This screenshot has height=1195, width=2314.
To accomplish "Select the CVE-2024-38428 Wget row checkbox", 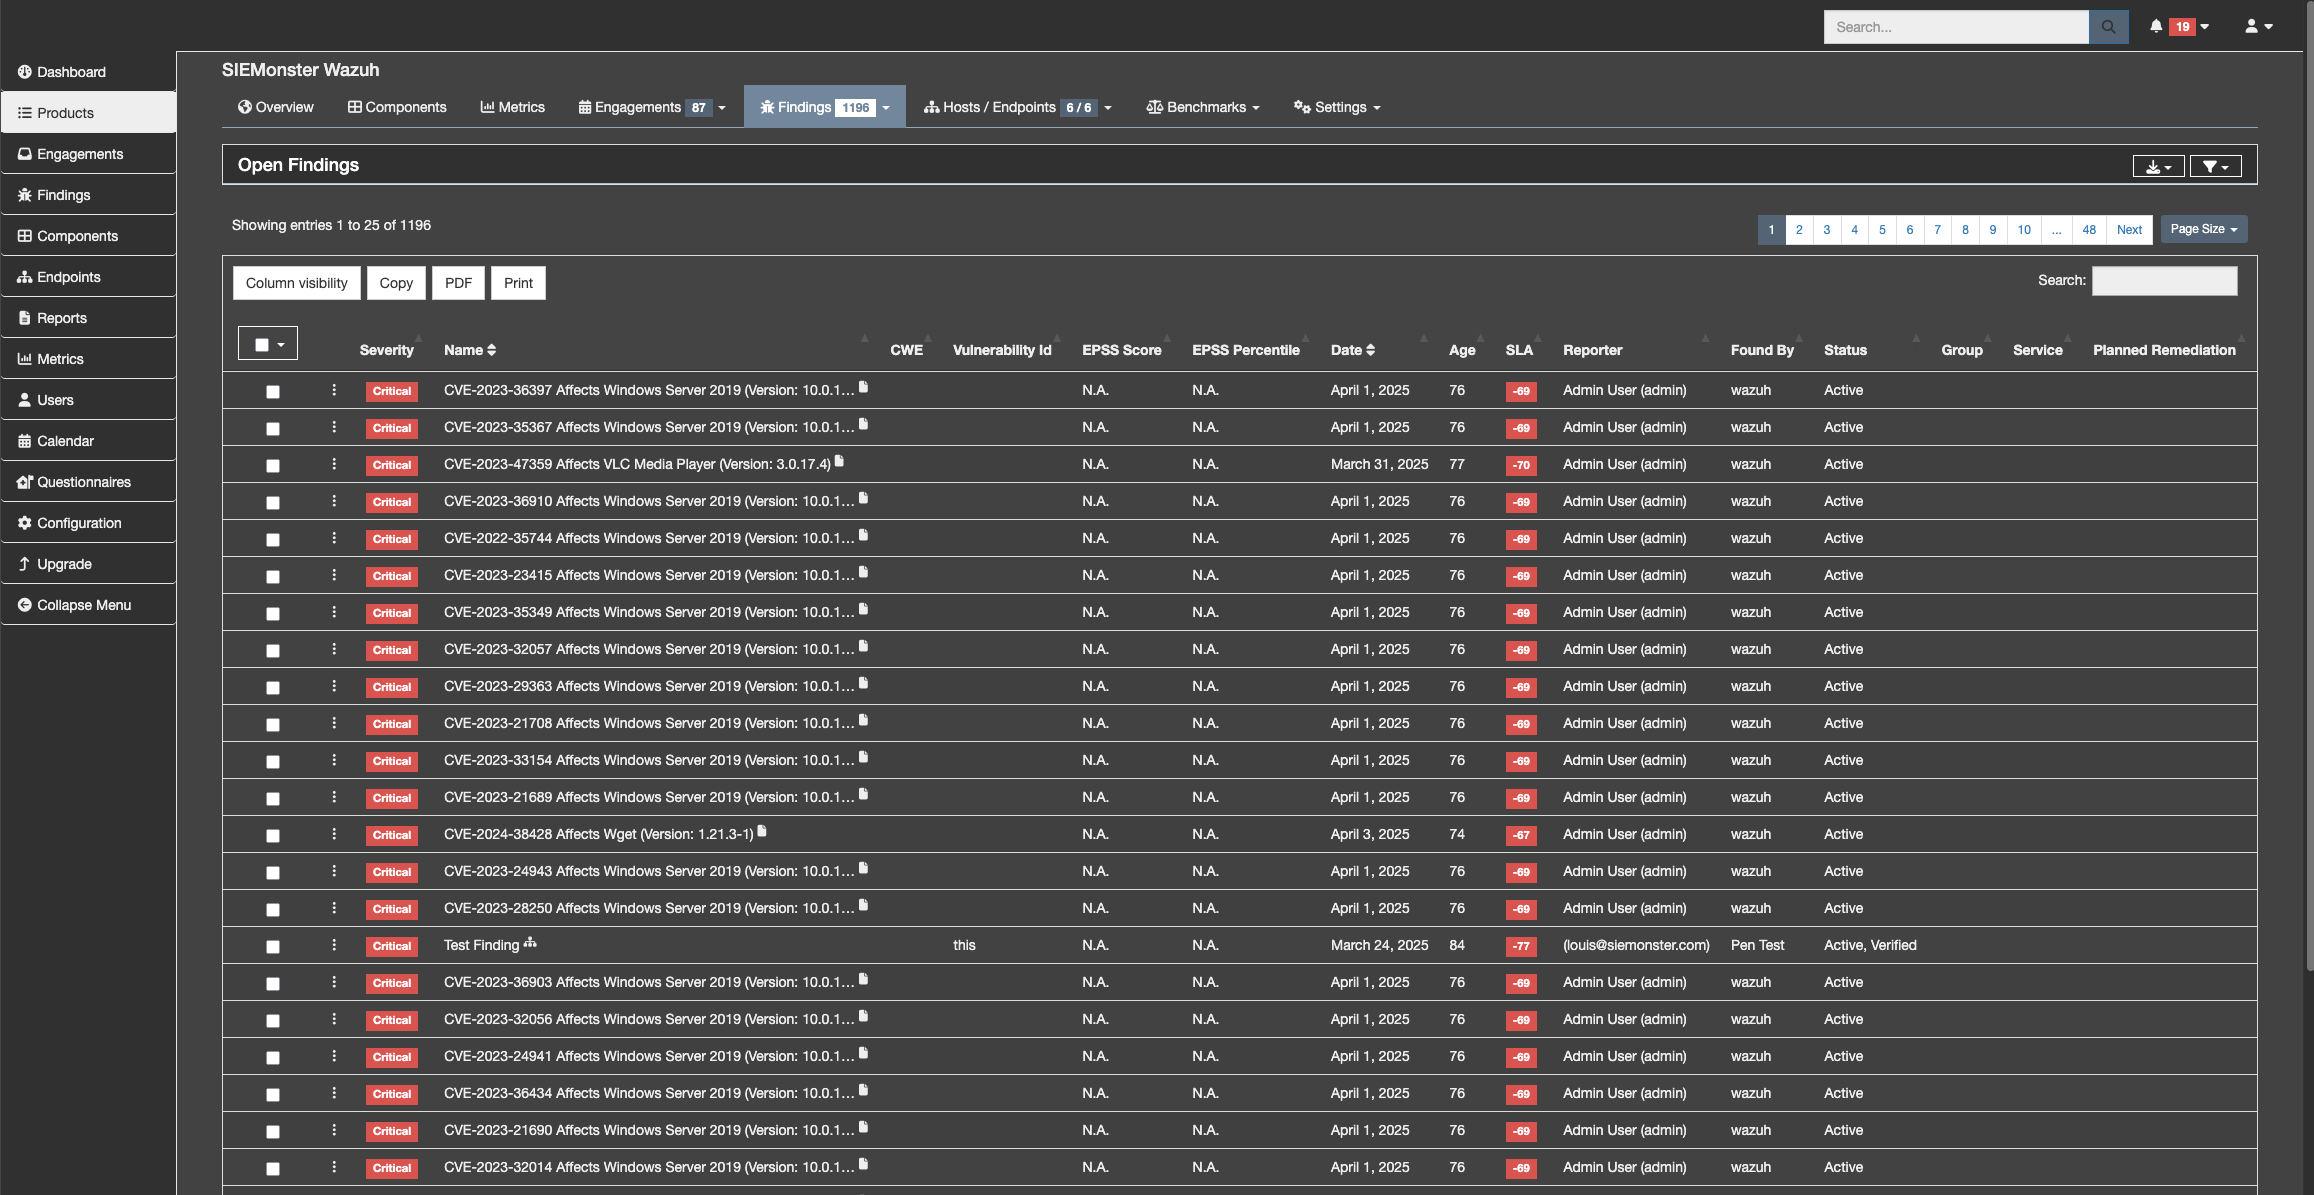I will pos(273,836).
